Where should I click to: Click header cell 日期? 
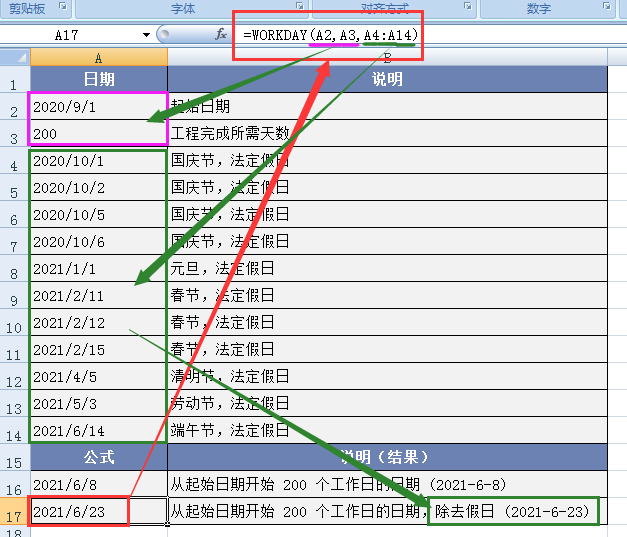[x=99, y=79]
